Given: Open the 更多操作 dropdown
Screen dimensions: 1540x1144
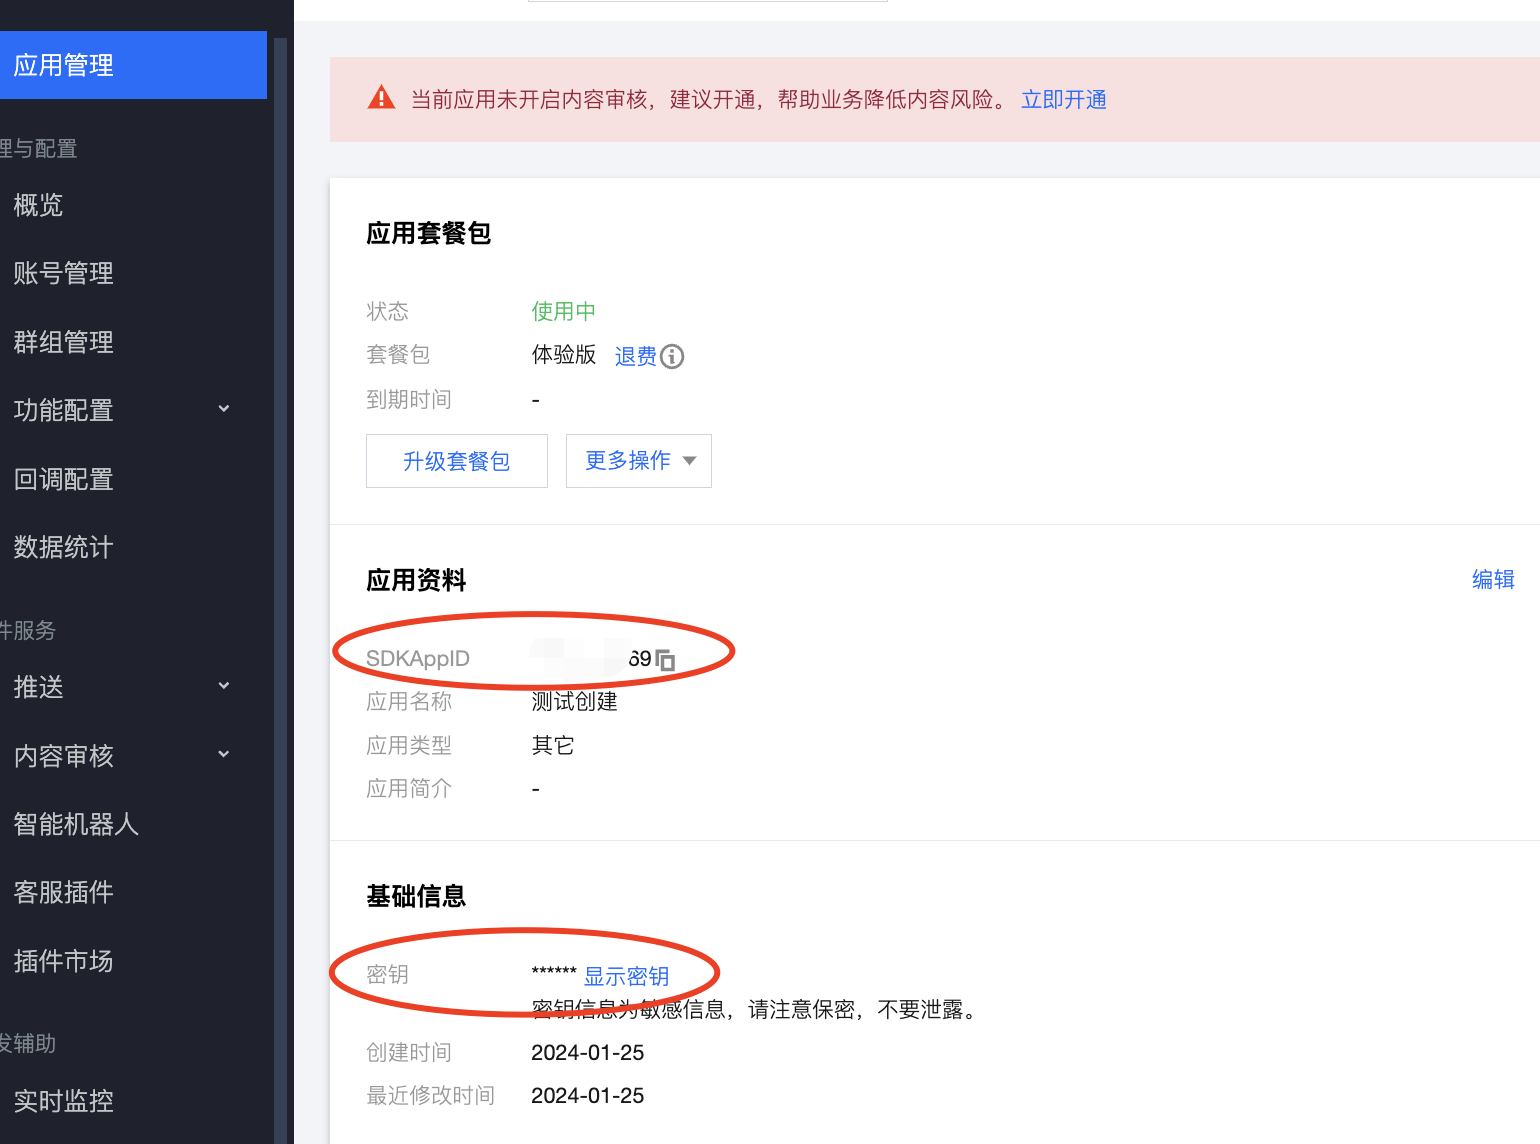Looking at the screenshot, I should pos(638,461).
